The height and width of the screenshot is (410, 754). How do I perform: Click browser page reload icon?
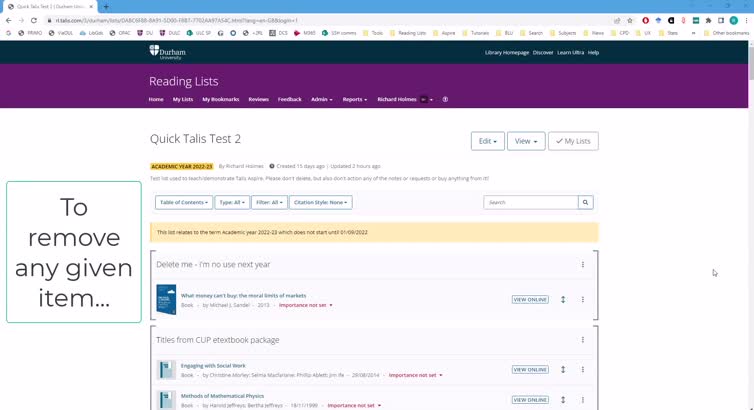tap(35, 20)
